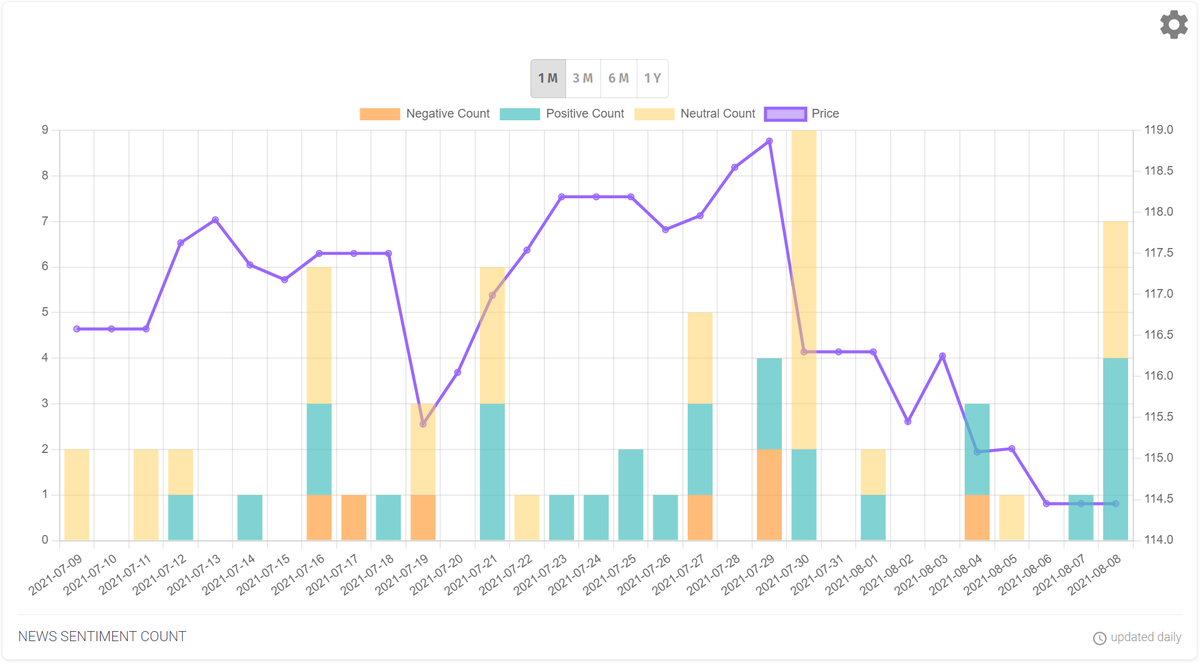Click the positive bar on 2021-07-25
The image size is (1200, 664).
(x=631, y=495)
